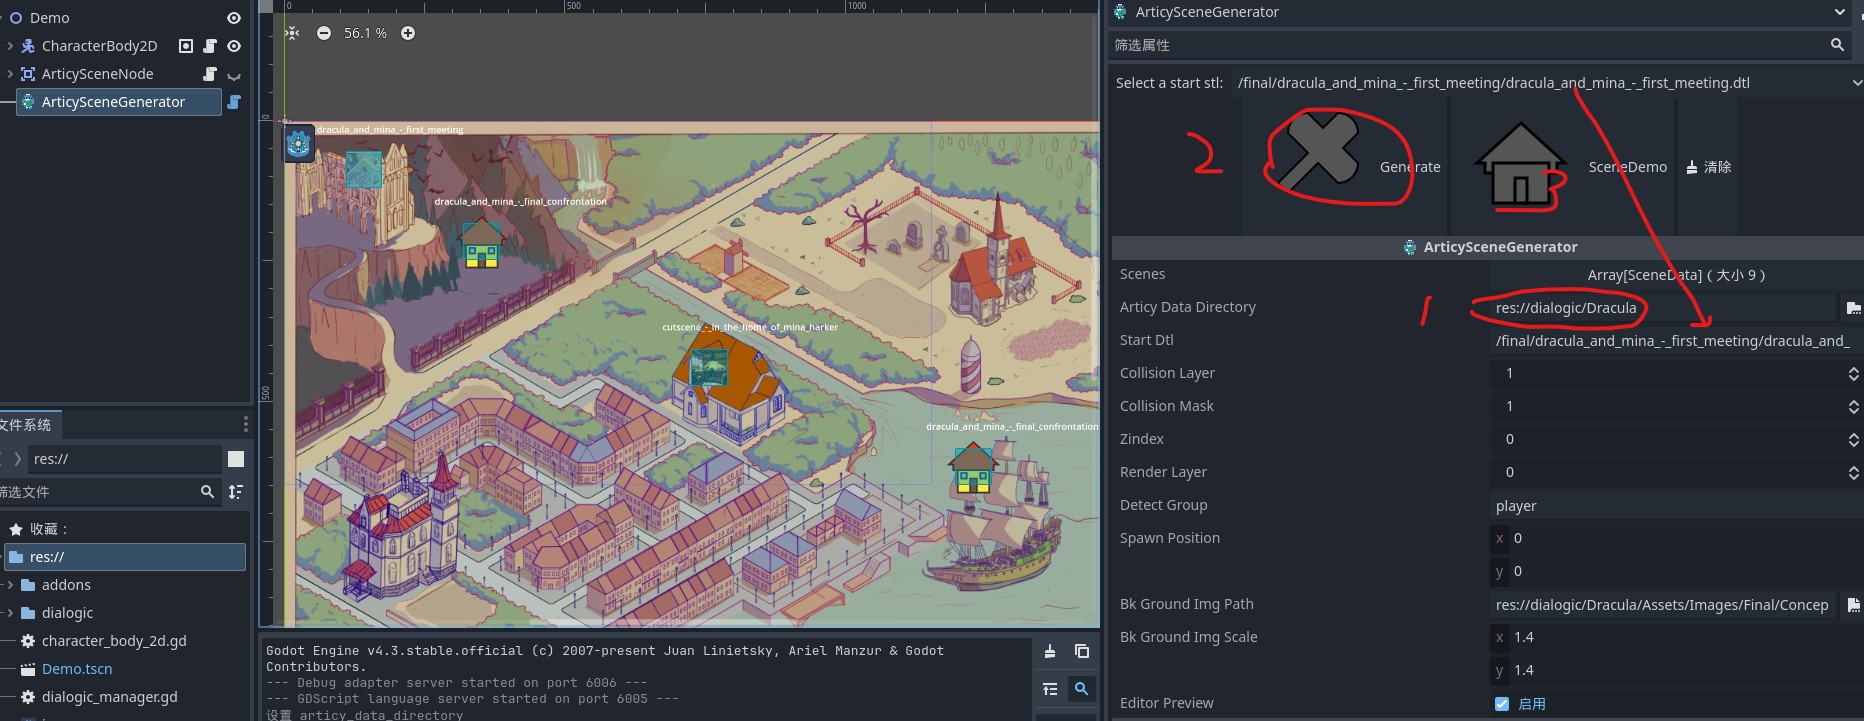Click the group-selection icon on CharacterBody2D
The image size is (1864, 721).
[x=186, y=46]
